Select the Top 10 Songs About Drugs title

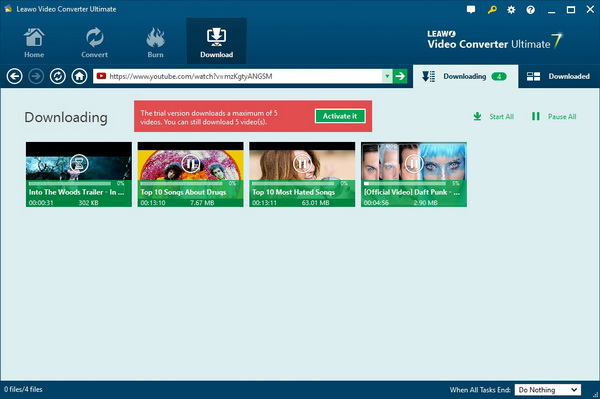pyautogui.click(x=183, y=192)
